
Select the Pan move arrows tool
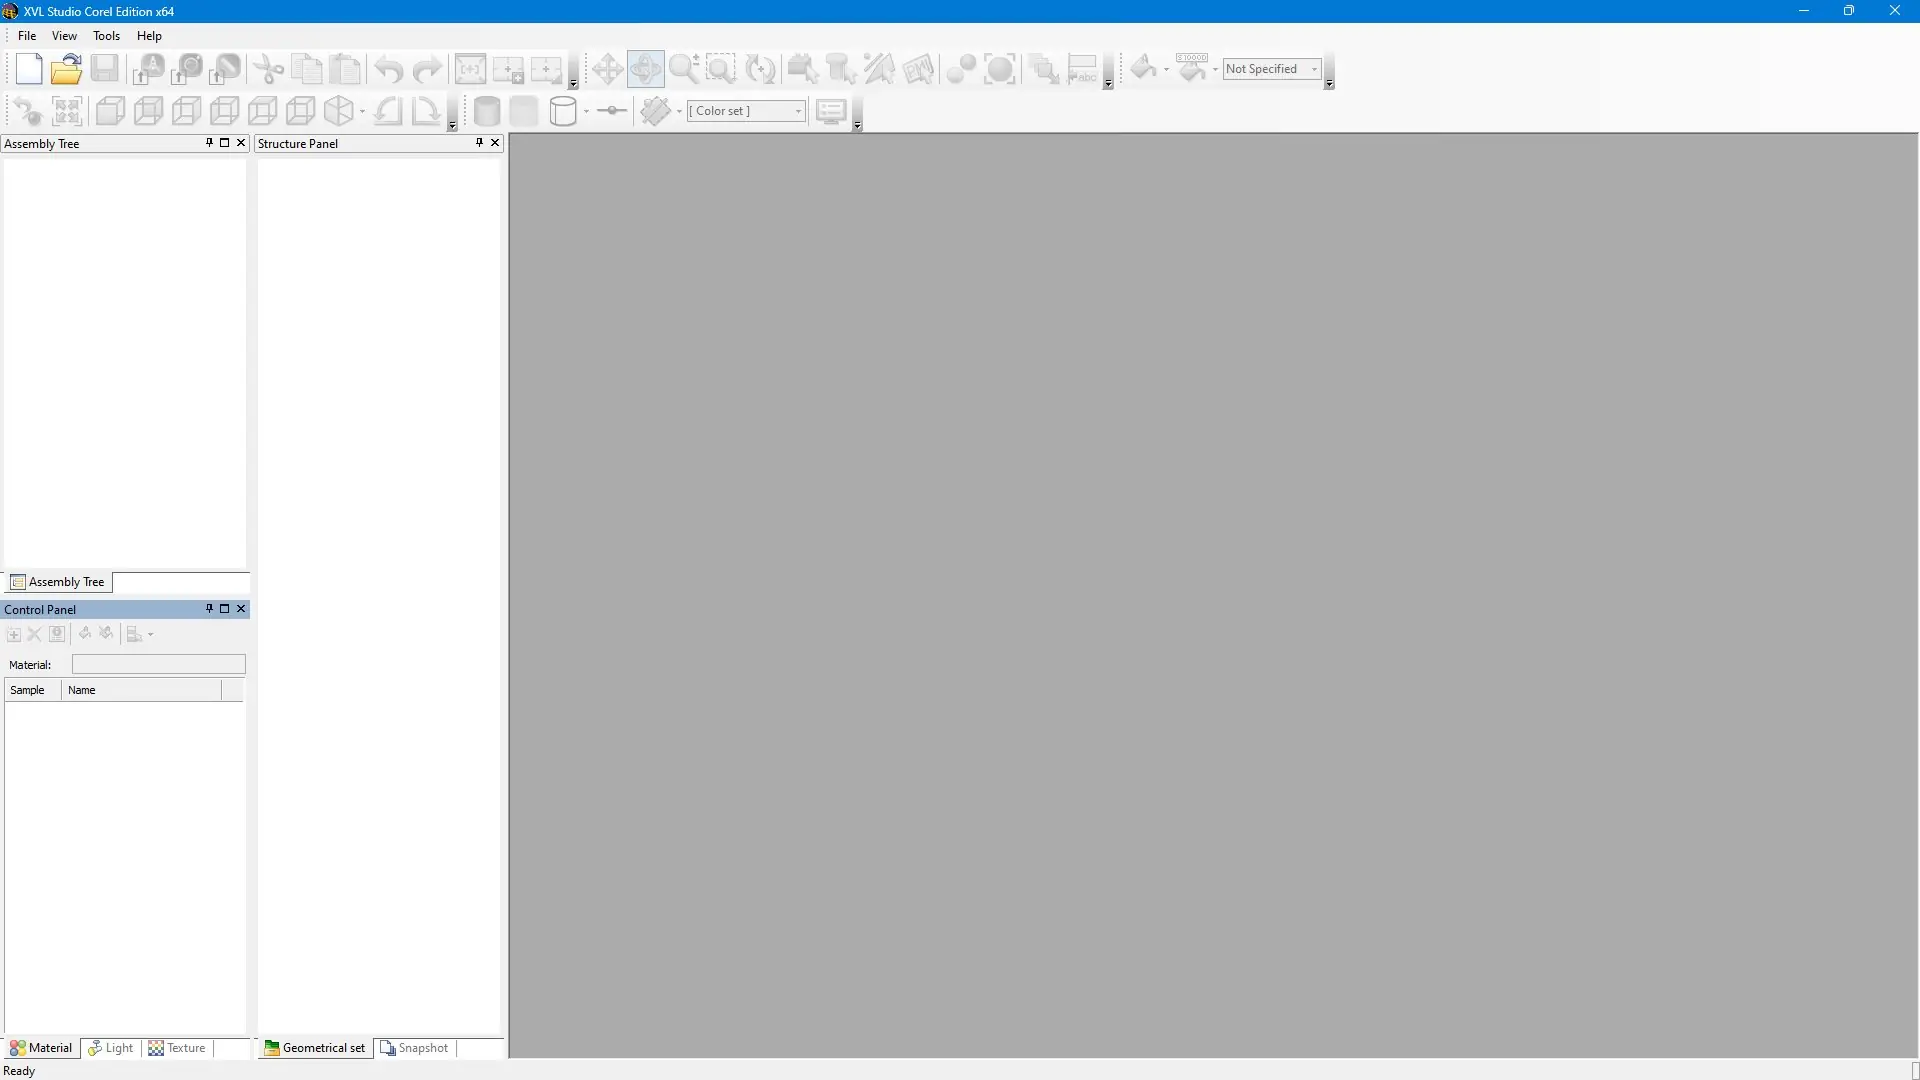click(607, 69)
